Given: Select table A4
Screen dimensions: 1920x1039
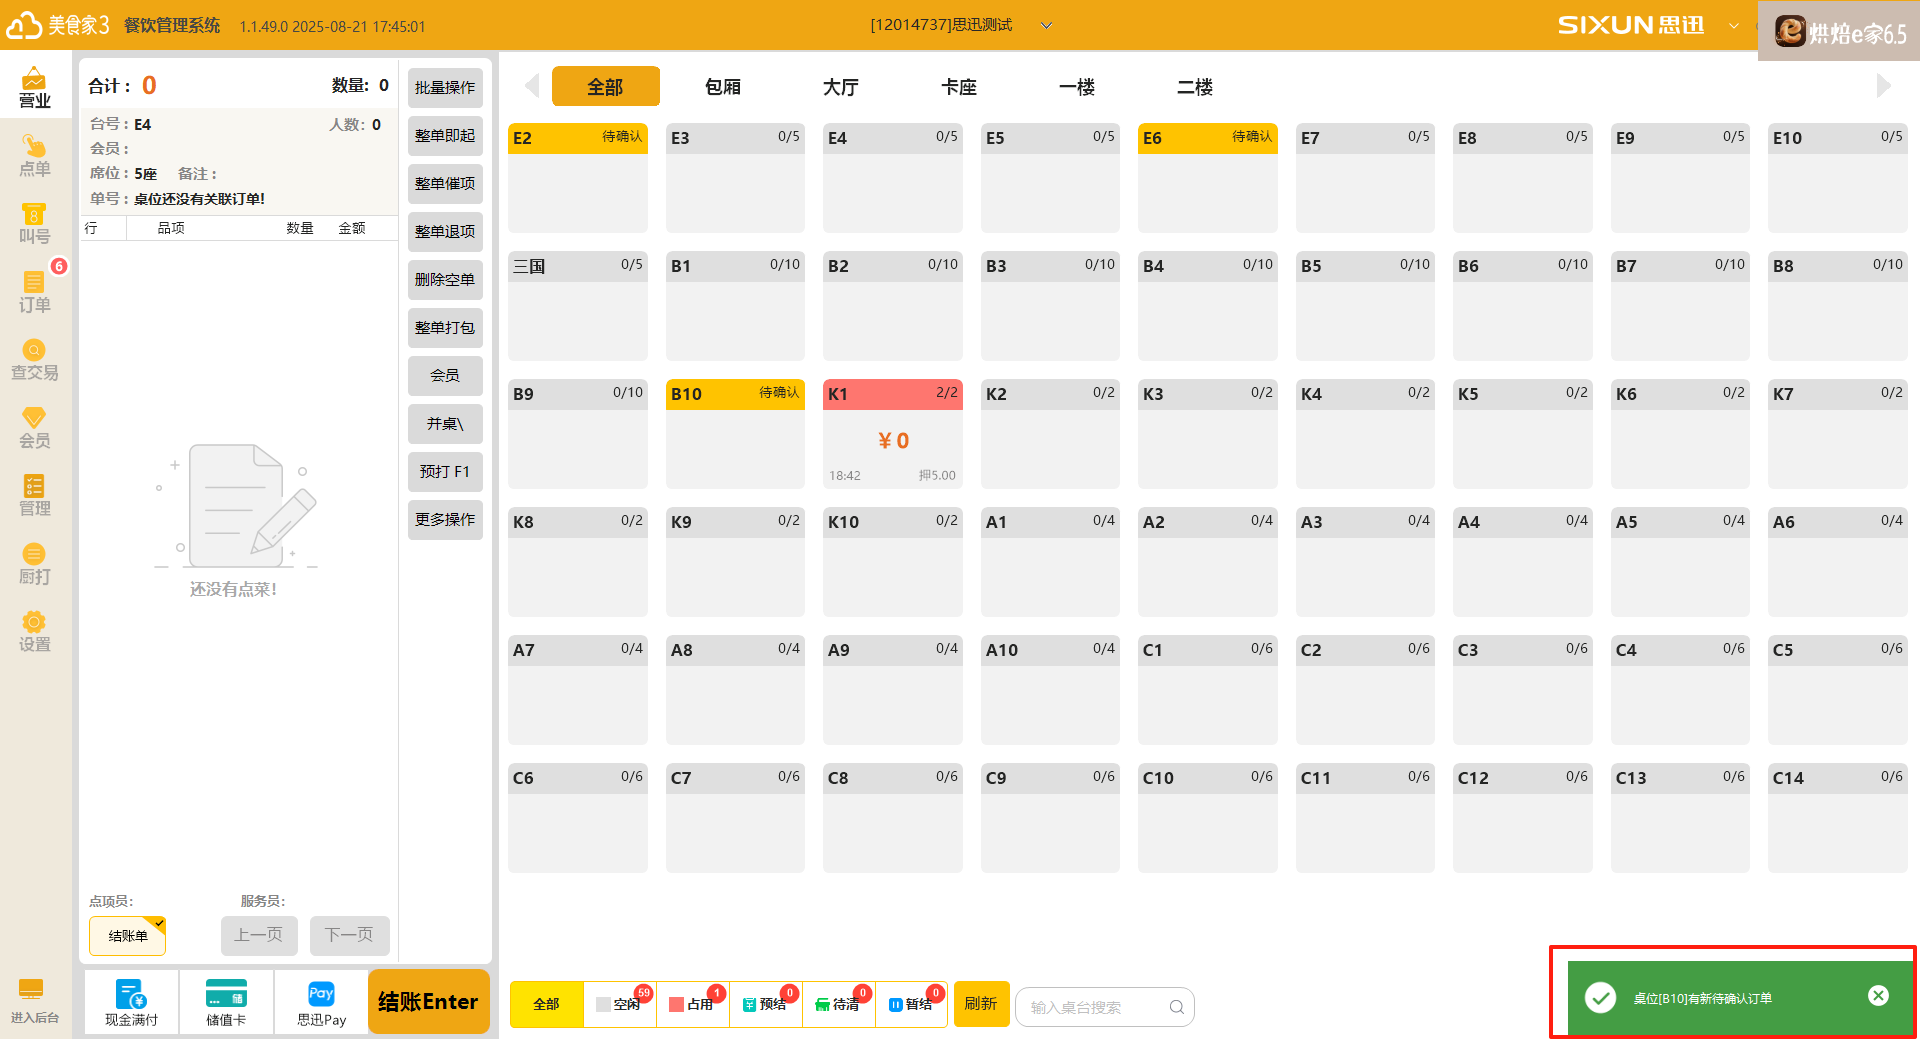Looking at the screenshot, I should [x=1523, y=562].
